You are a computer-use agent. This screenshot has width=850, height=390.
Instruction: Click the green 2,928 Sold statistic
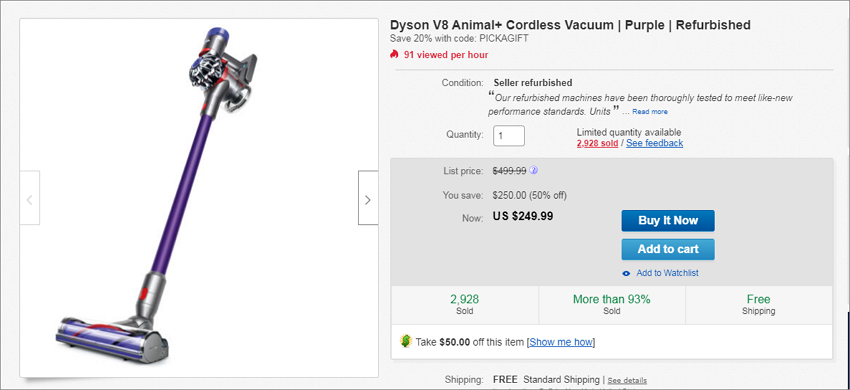[465, 304]
